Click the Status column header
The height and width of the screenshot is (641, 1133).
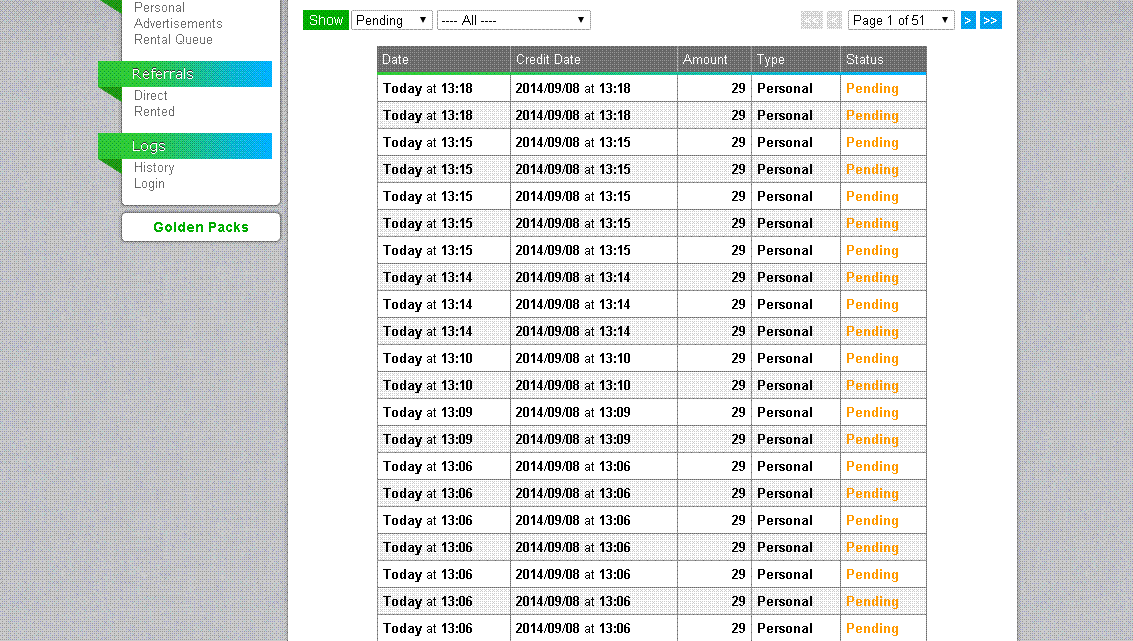click(884, 59)
